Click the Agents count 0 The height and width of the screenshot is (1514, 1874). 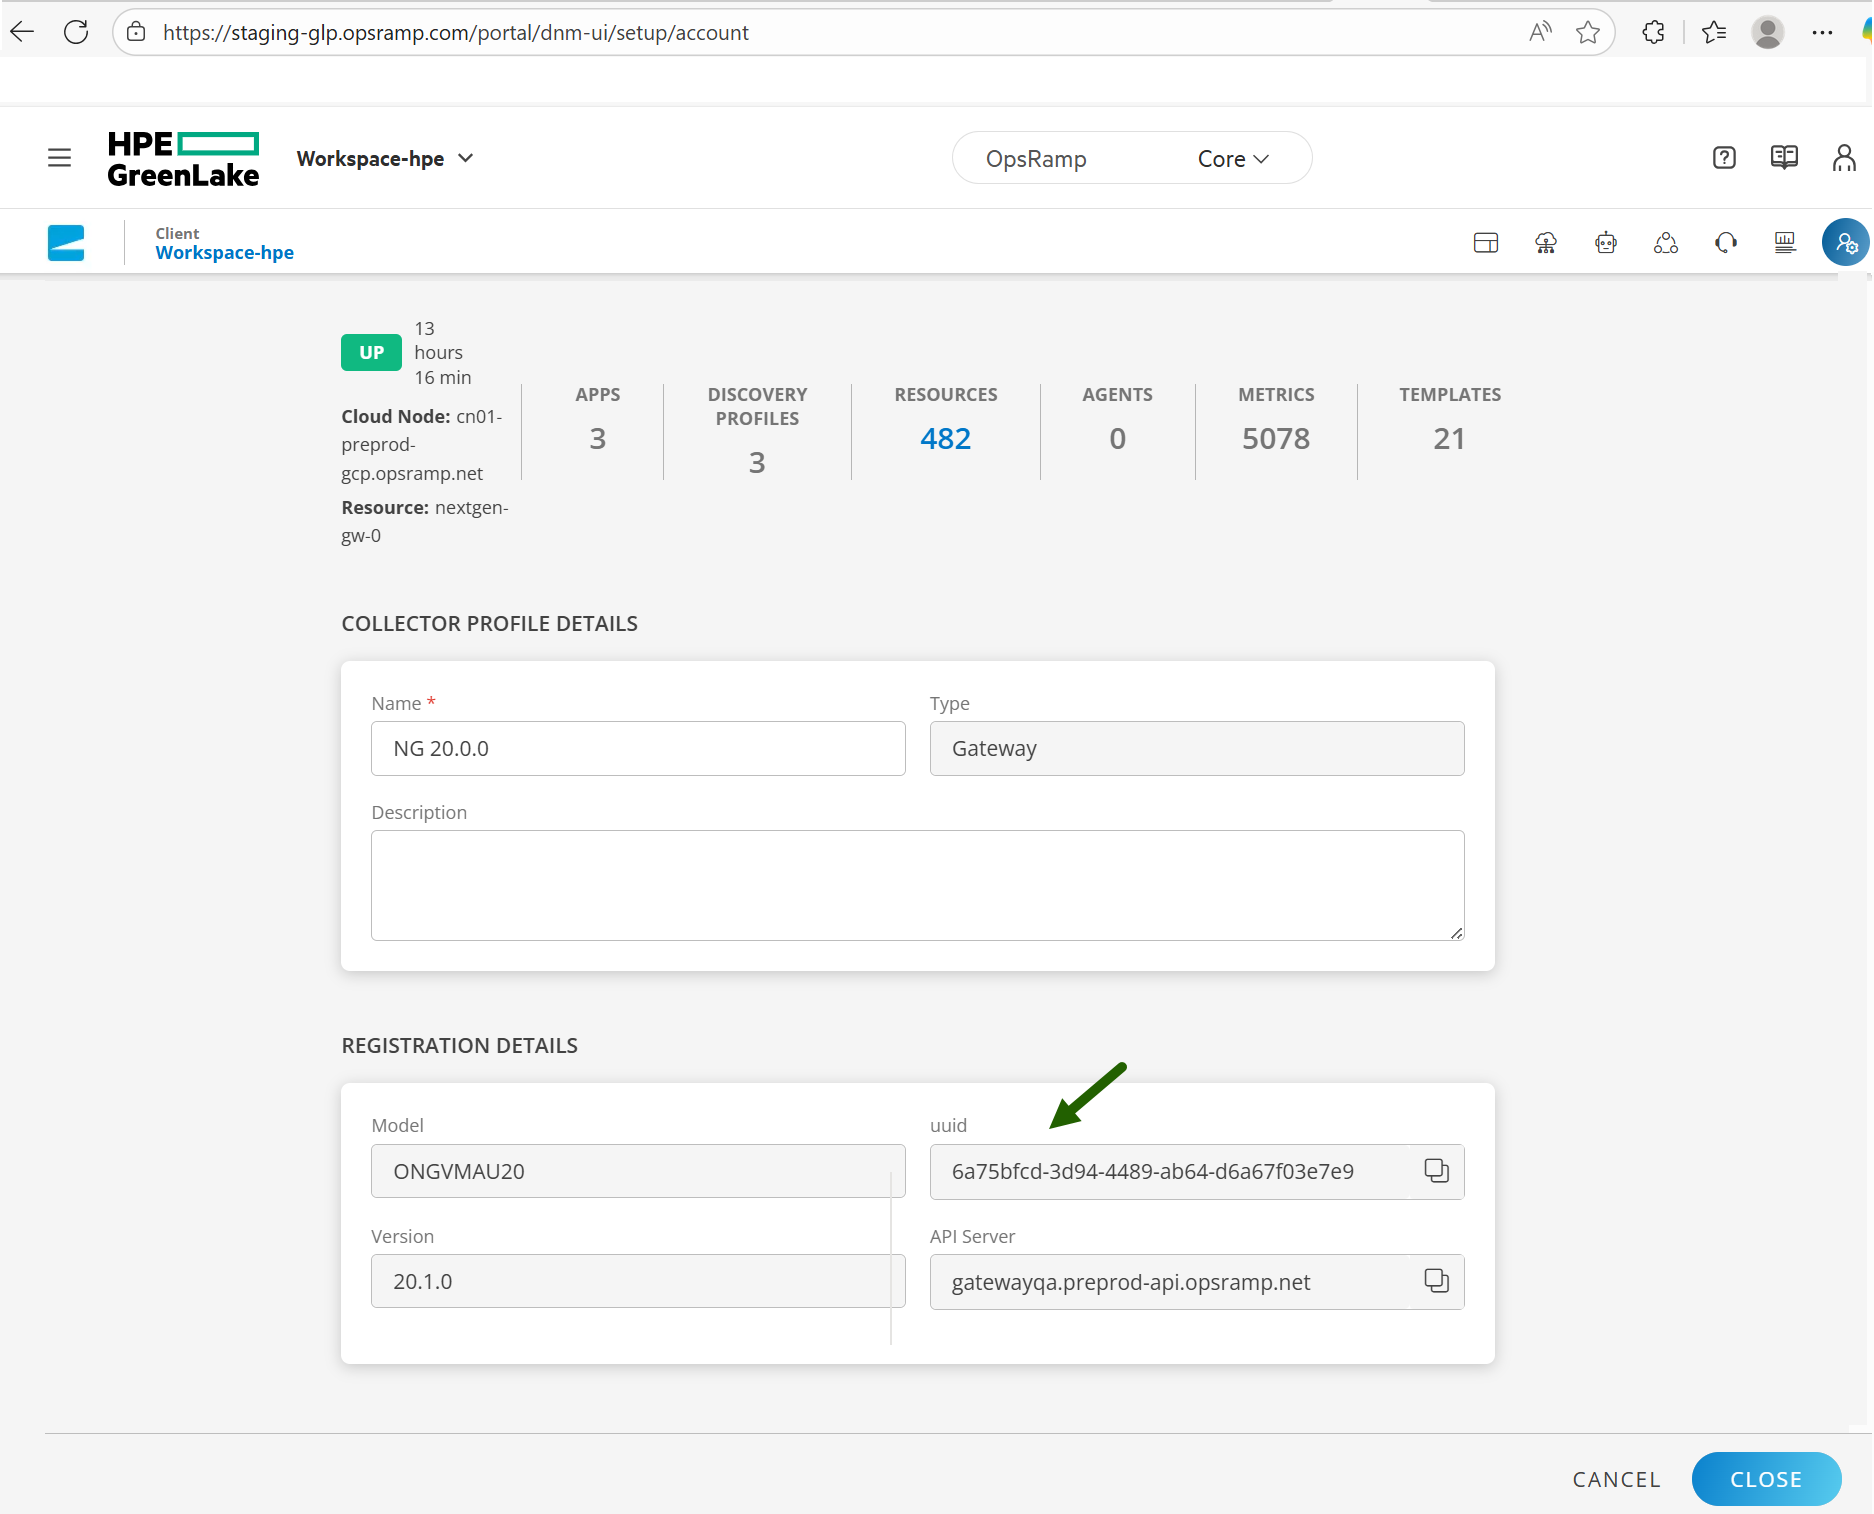coord(1117,438)
